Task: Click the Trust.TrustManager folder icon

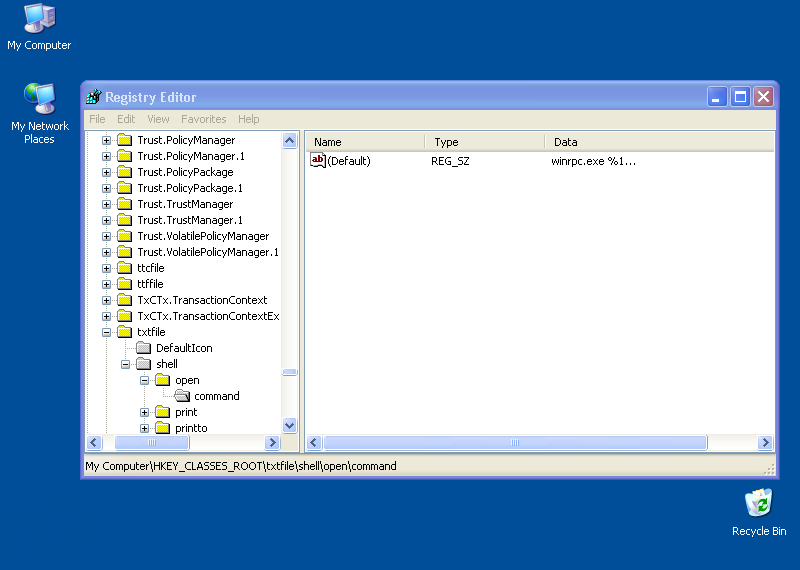Action: [x=124, y=204]
